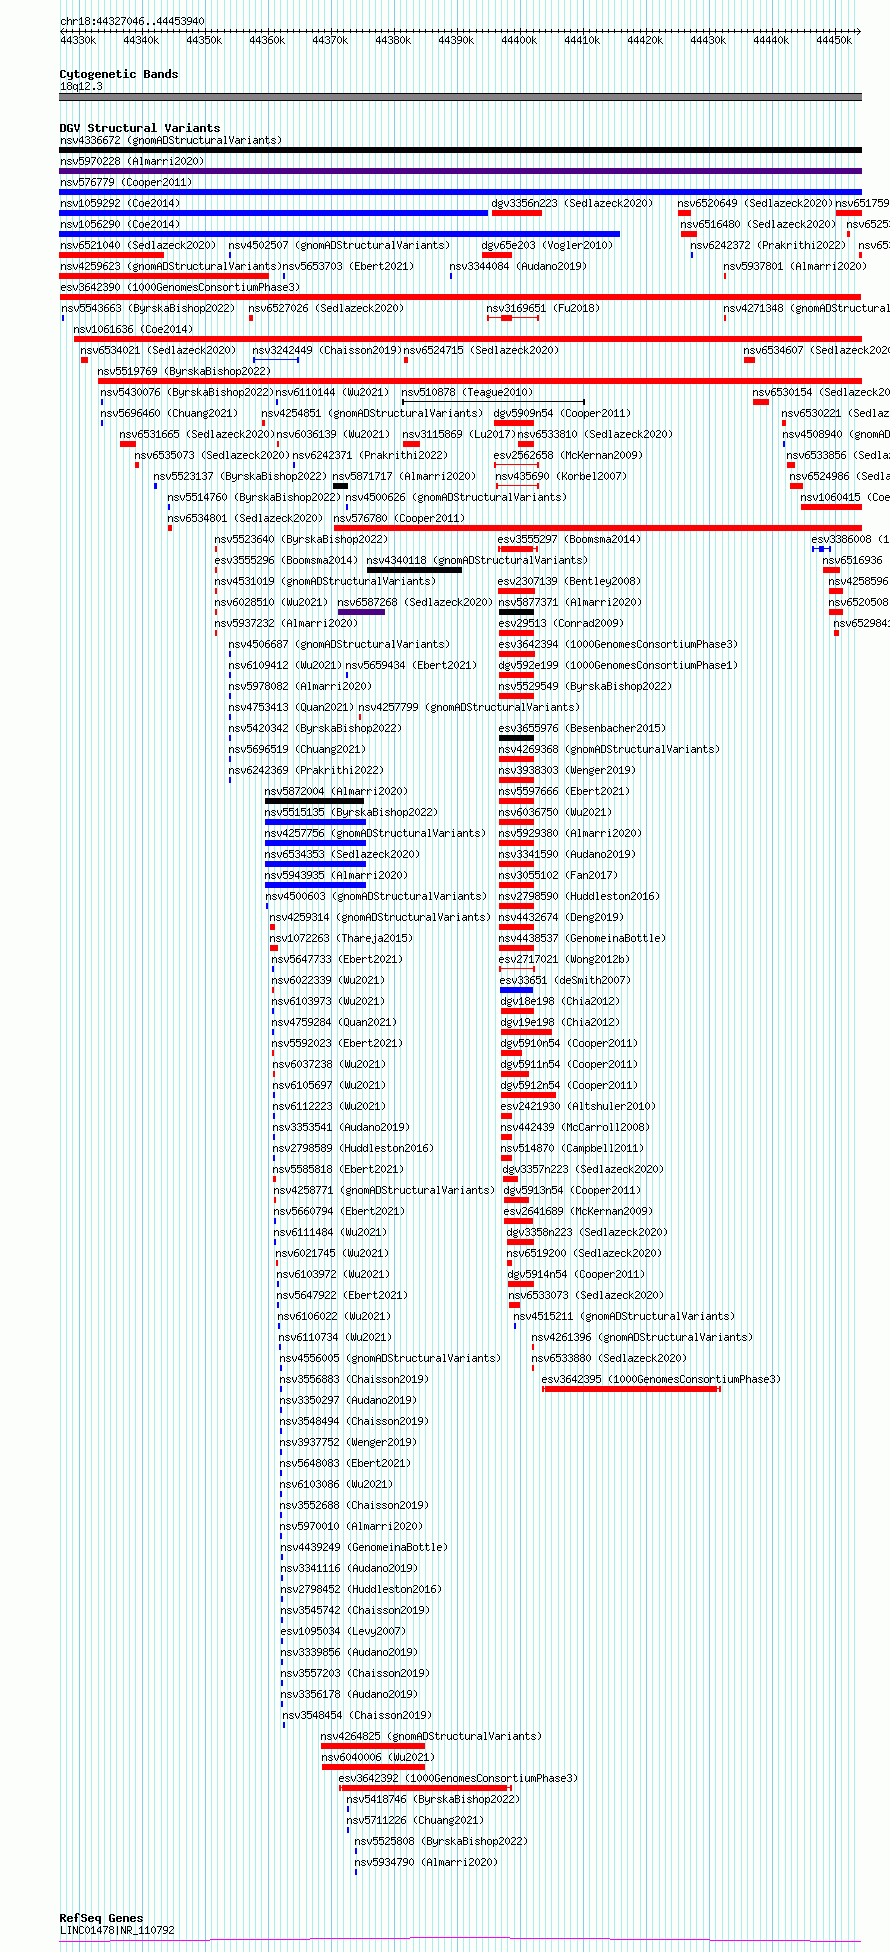Select the DGV Structural Variants heading
Image resolution: width=890 pixels, height=1952 pixels.
(x=140, y=128)
